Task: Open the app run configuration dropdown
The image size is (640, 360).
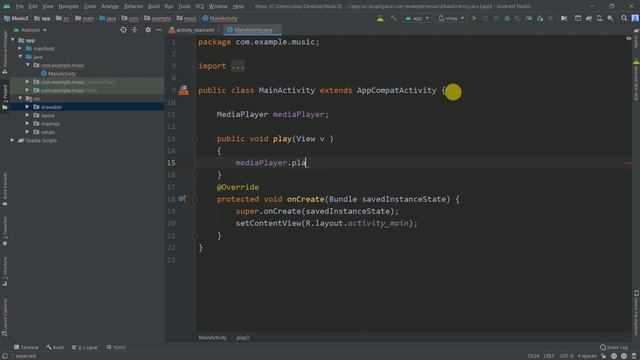Action: [417, 18]
